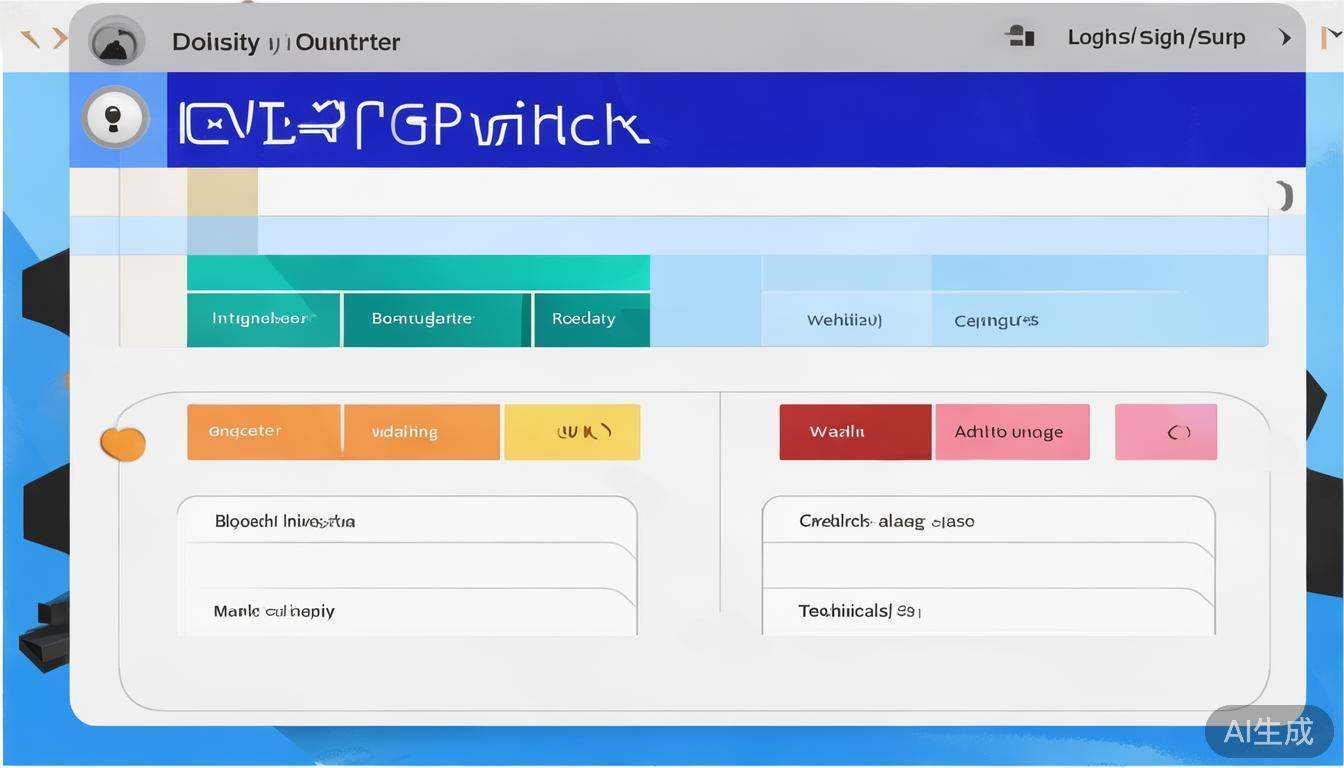The width and height of the screenshot is (1344, 768).
Task: Toggle the pink circle button
Action: 1166,432
